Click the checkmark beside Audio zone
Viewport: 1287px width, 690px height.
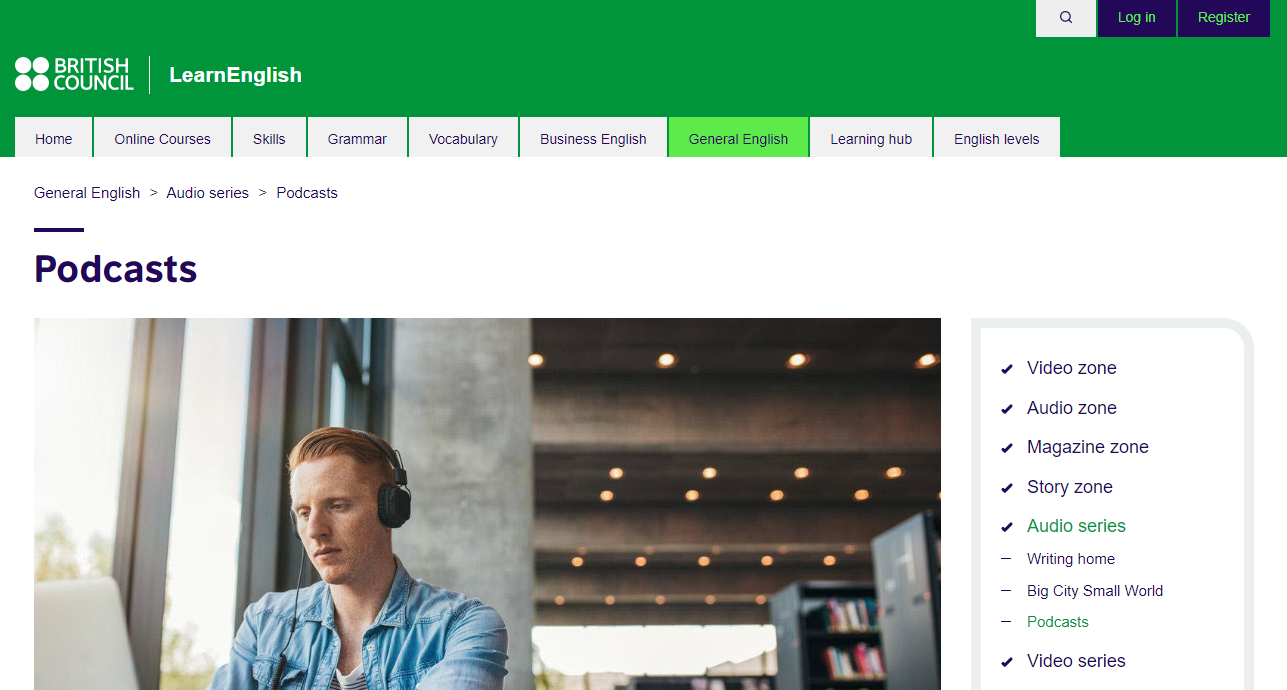[x=1007, y=410]
